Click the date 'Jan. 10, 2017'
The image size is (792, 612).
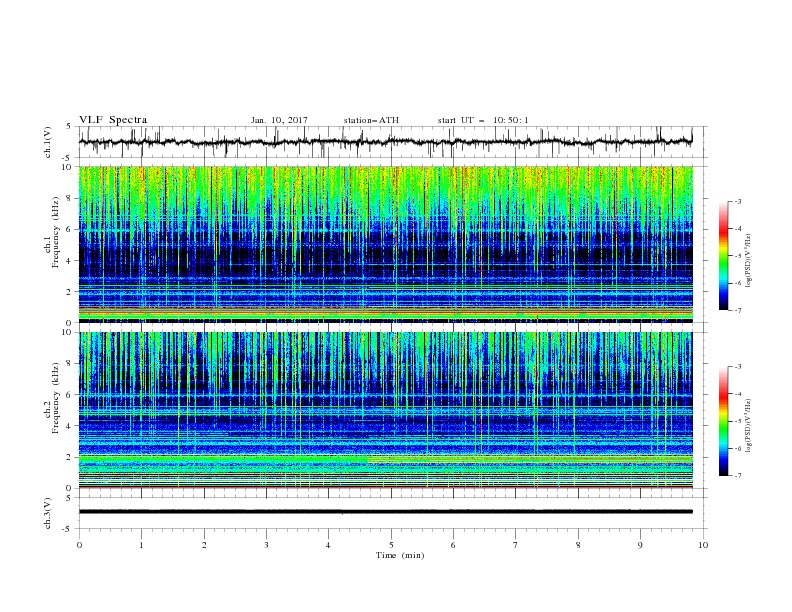pyautogui.click(x=279, y=120)
